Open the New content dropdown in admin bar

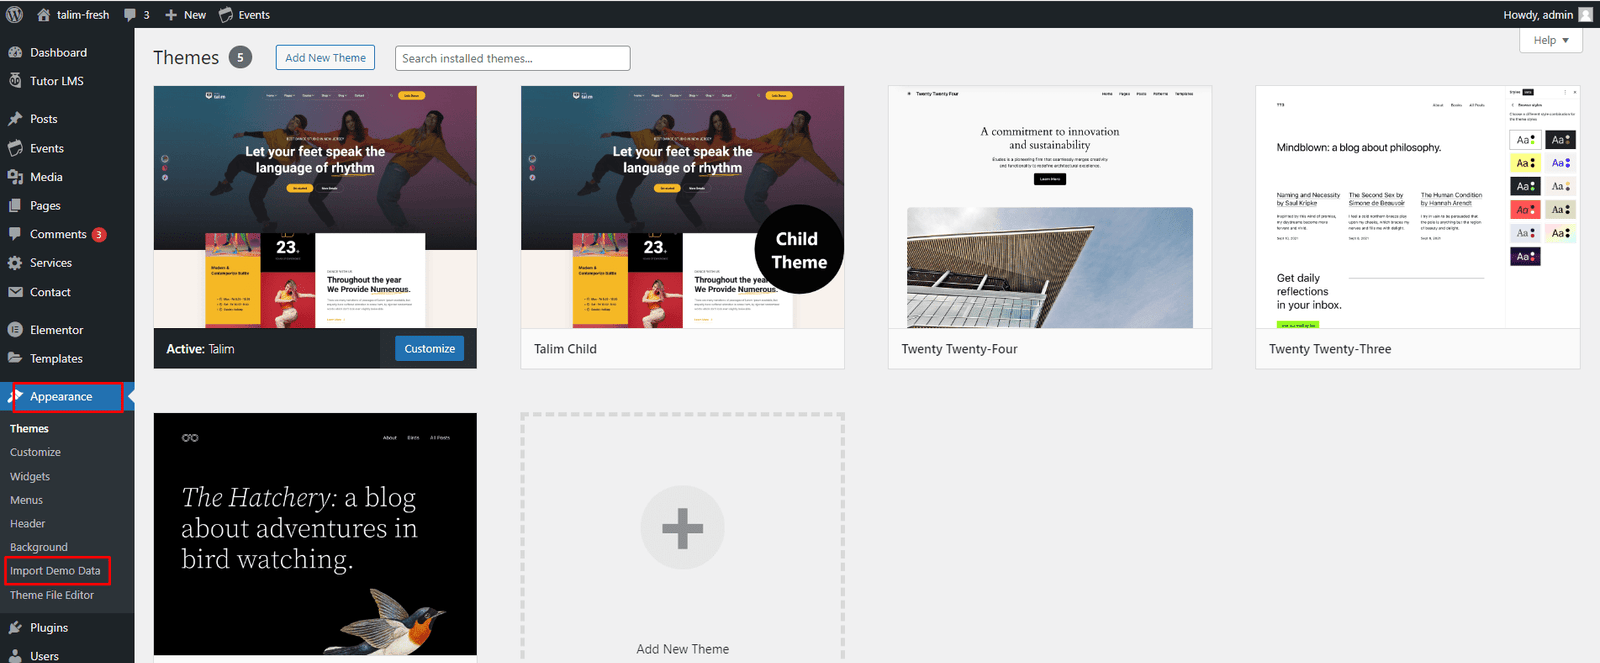coord(186,15)
